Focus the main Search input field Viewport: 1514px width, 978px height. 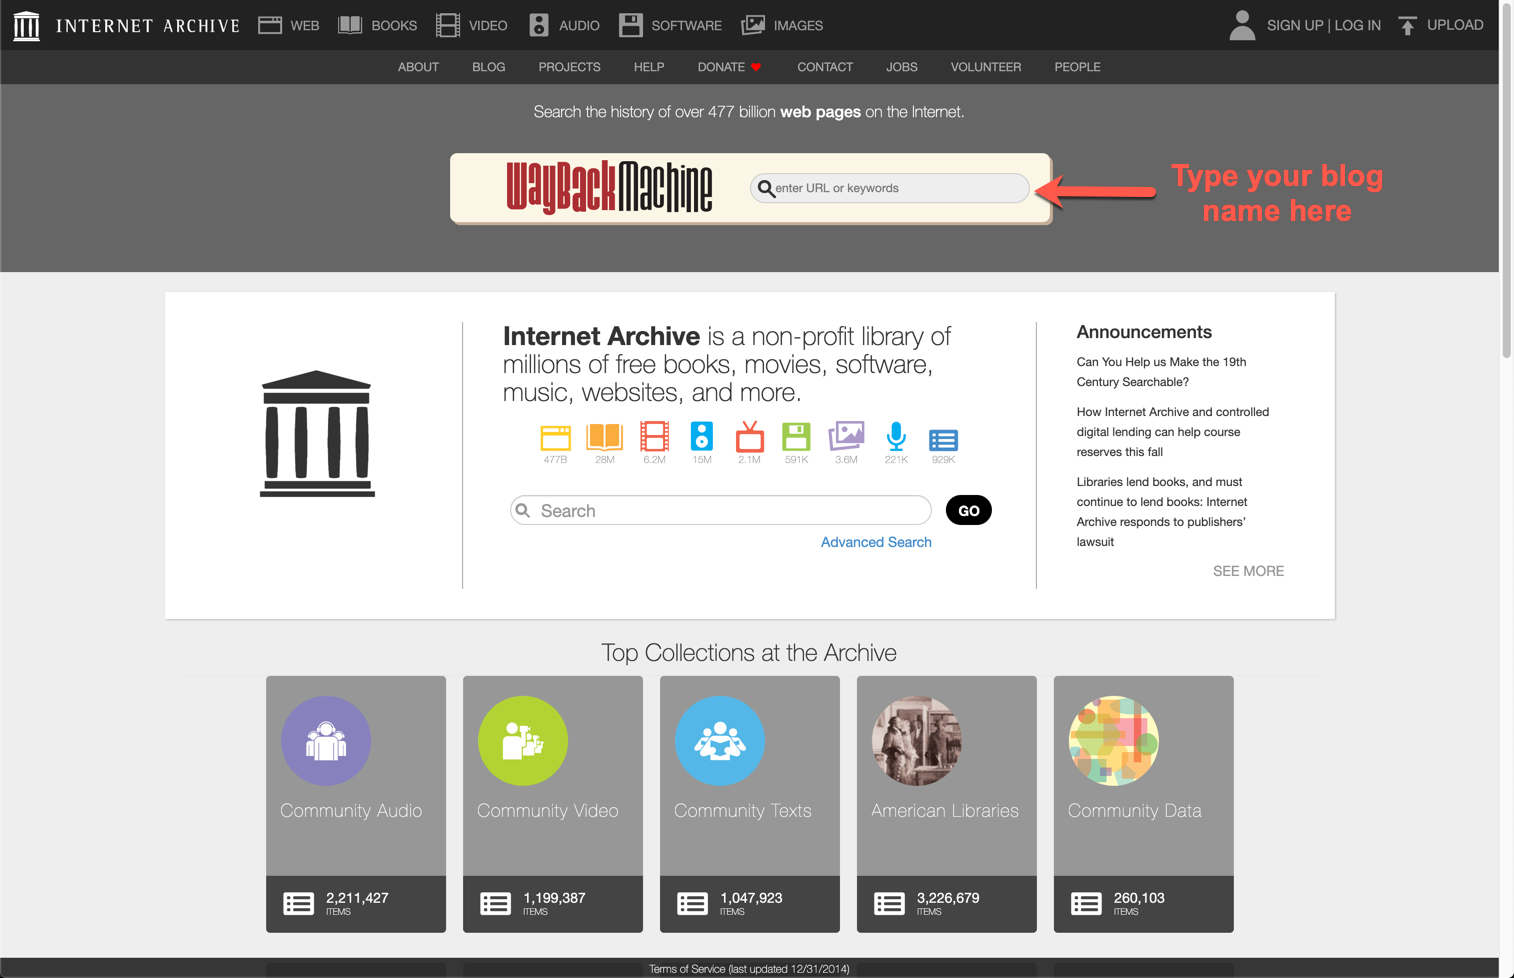tap(721, 510)
